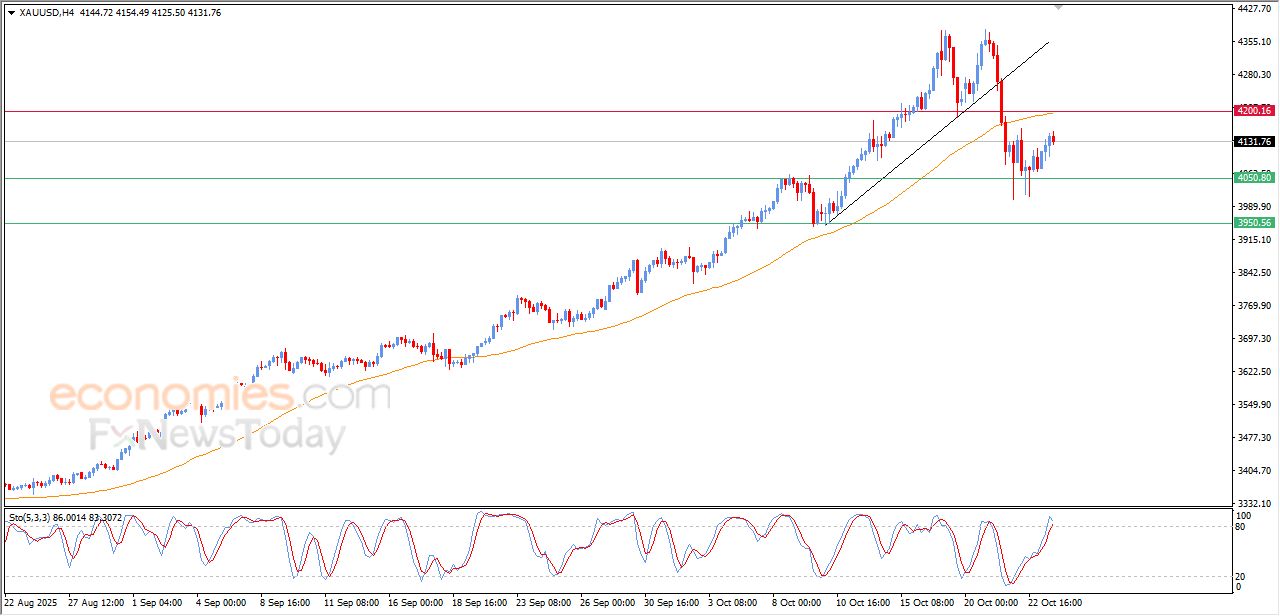Click the latest candlestick on the chart

click(1053, 138)
